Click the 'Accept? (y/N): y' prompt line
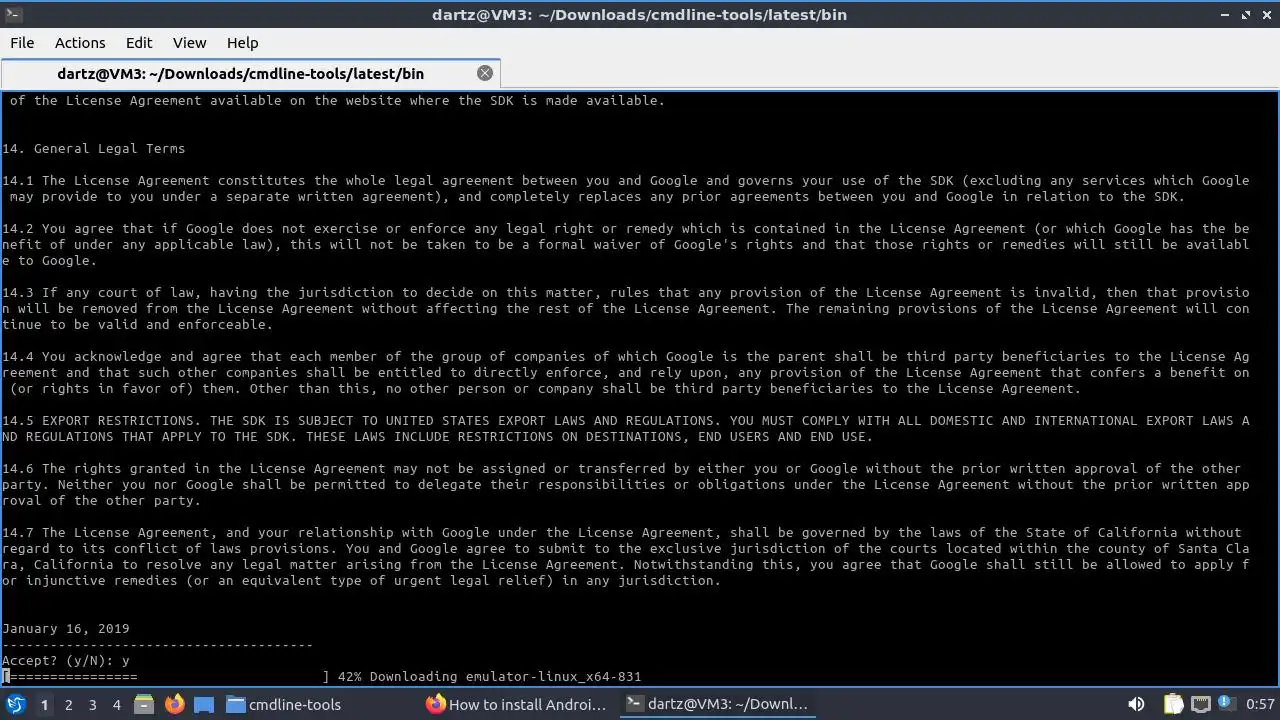The height and width of the screenshot is (720, 1280). 66,661
